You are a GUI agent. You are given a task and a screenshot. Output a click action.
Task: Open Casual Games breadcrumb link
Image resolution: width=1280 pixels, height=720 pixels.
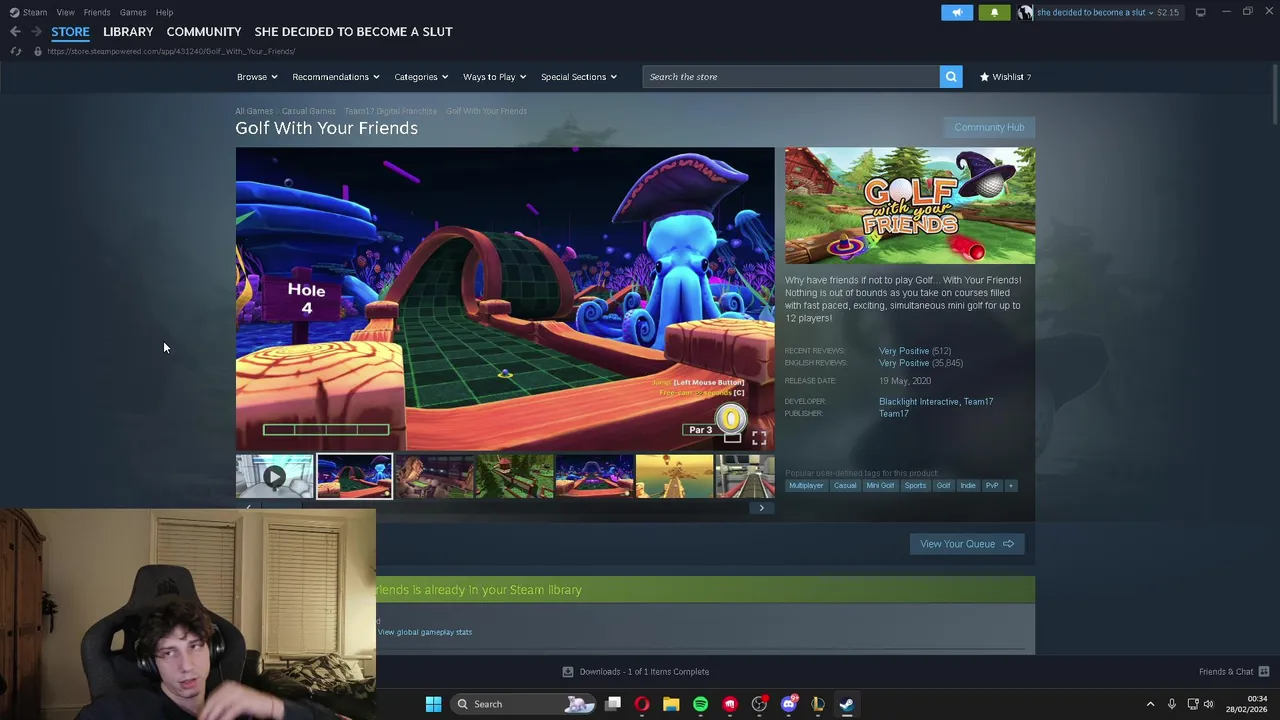[308, 111]
